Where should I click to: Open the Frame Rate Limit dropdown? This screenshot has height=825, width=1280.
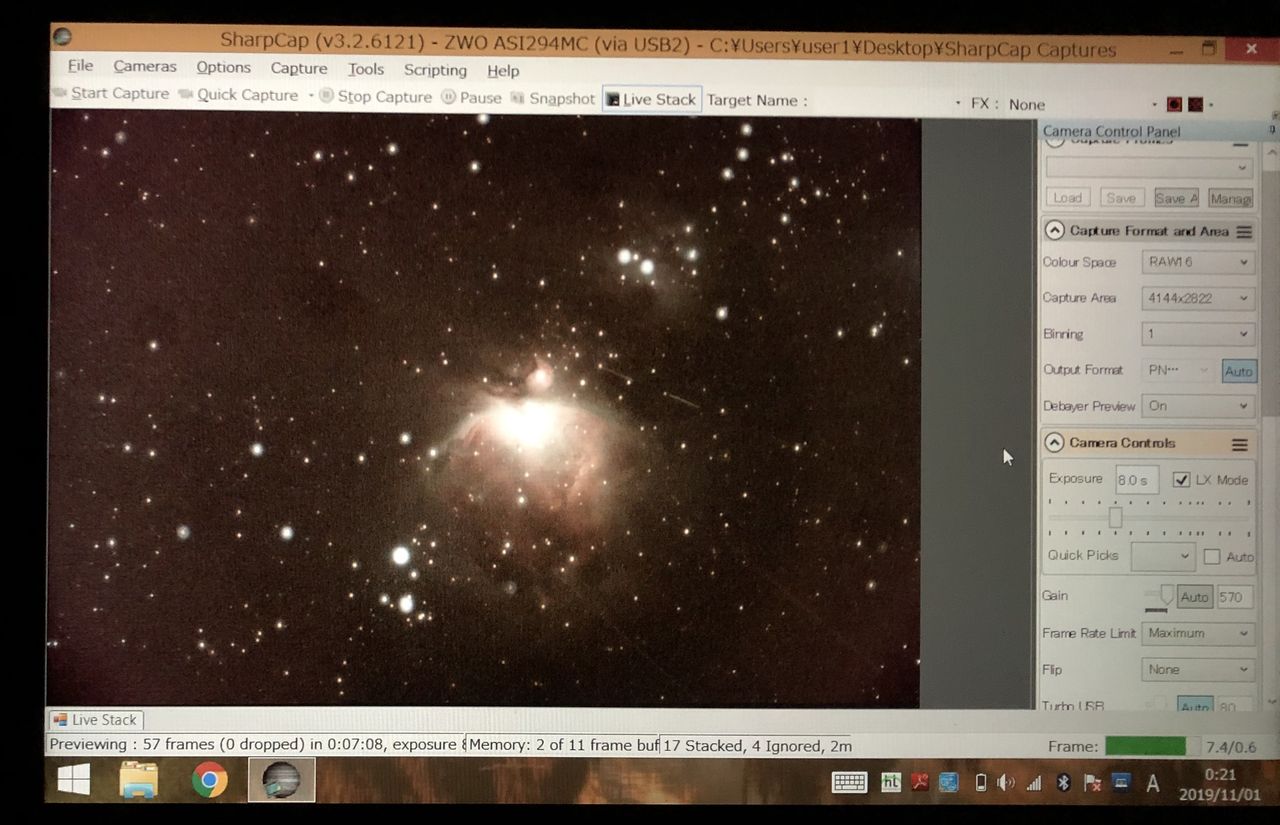[x=1197, y=633]
